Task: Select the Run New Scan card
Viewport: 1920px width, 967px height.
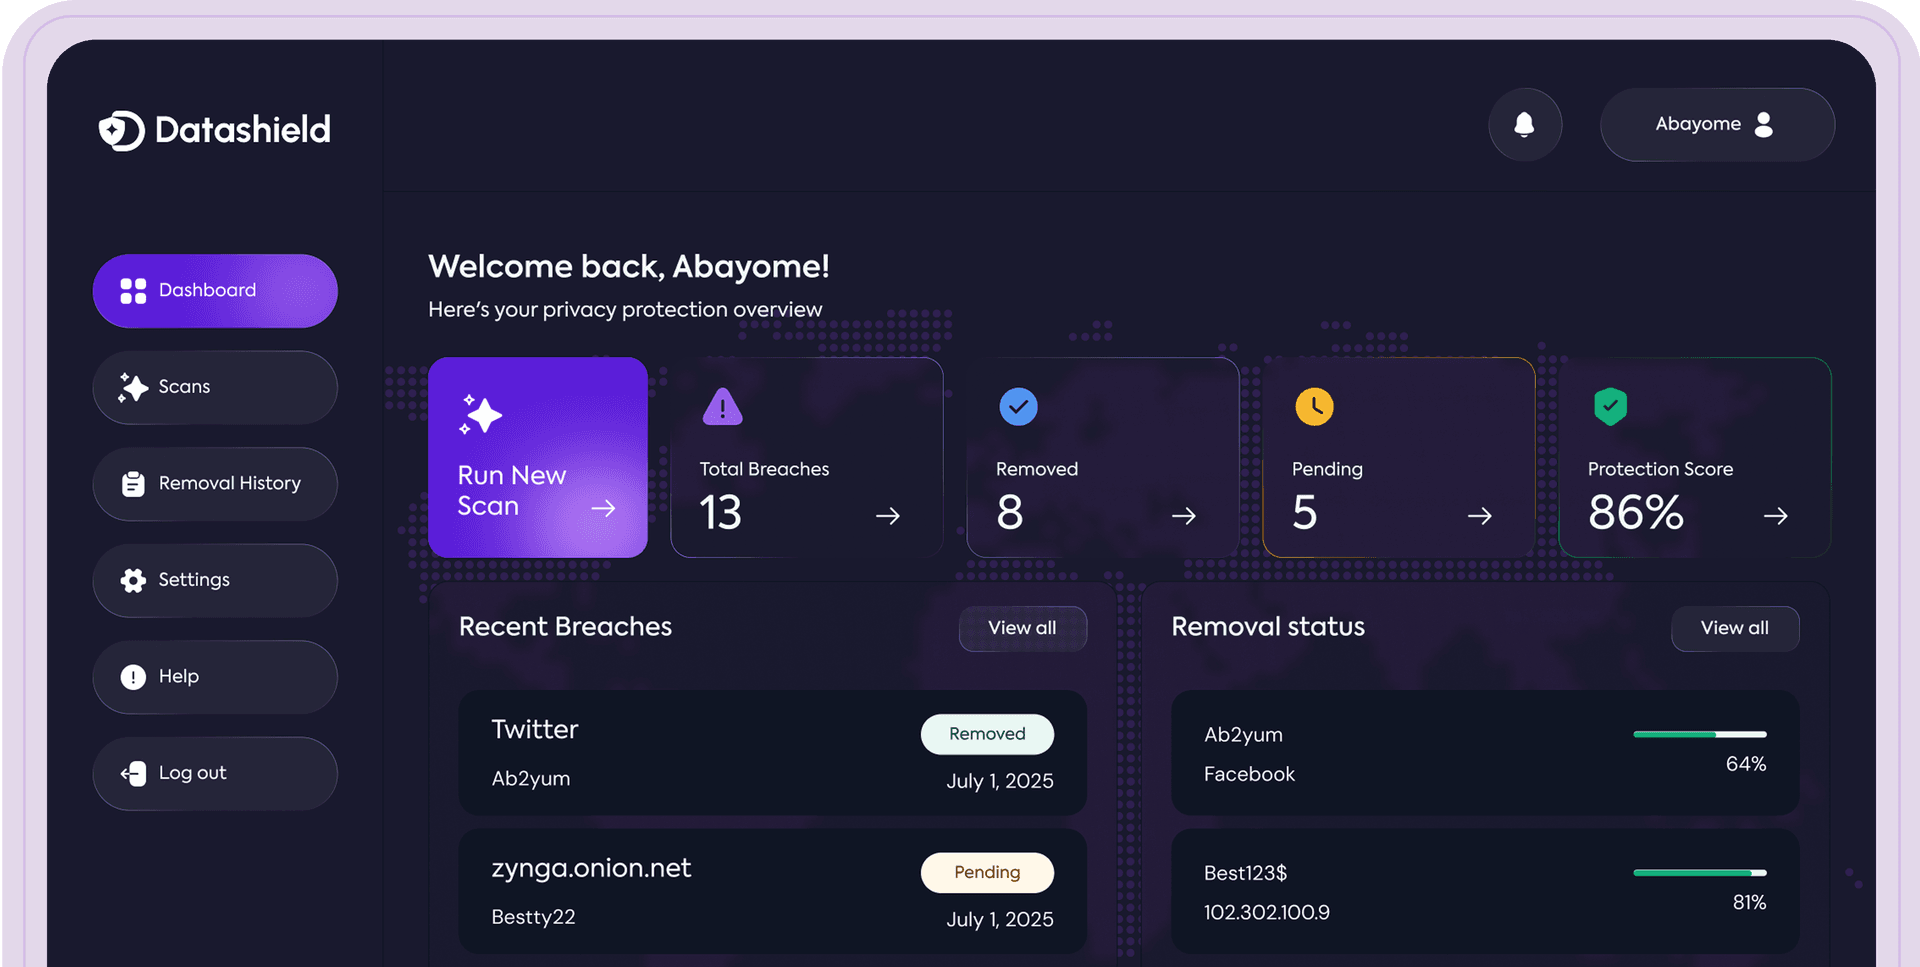Action: (538, 457)
